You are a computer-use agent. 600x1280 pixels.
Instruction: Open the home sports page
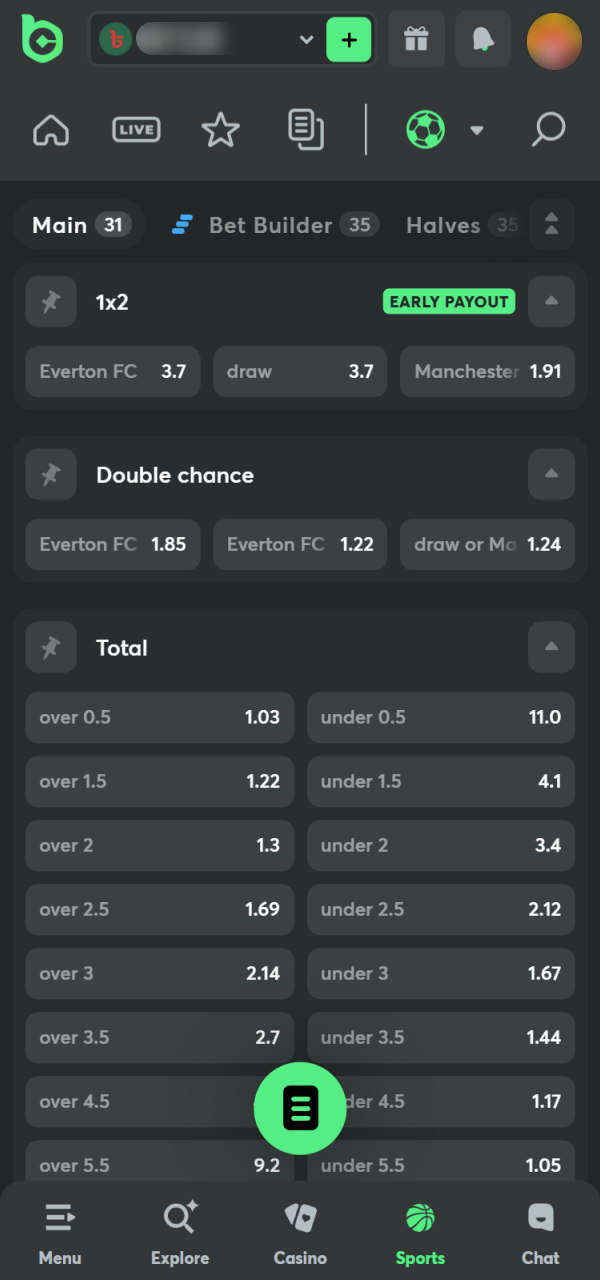pos(50,129)
